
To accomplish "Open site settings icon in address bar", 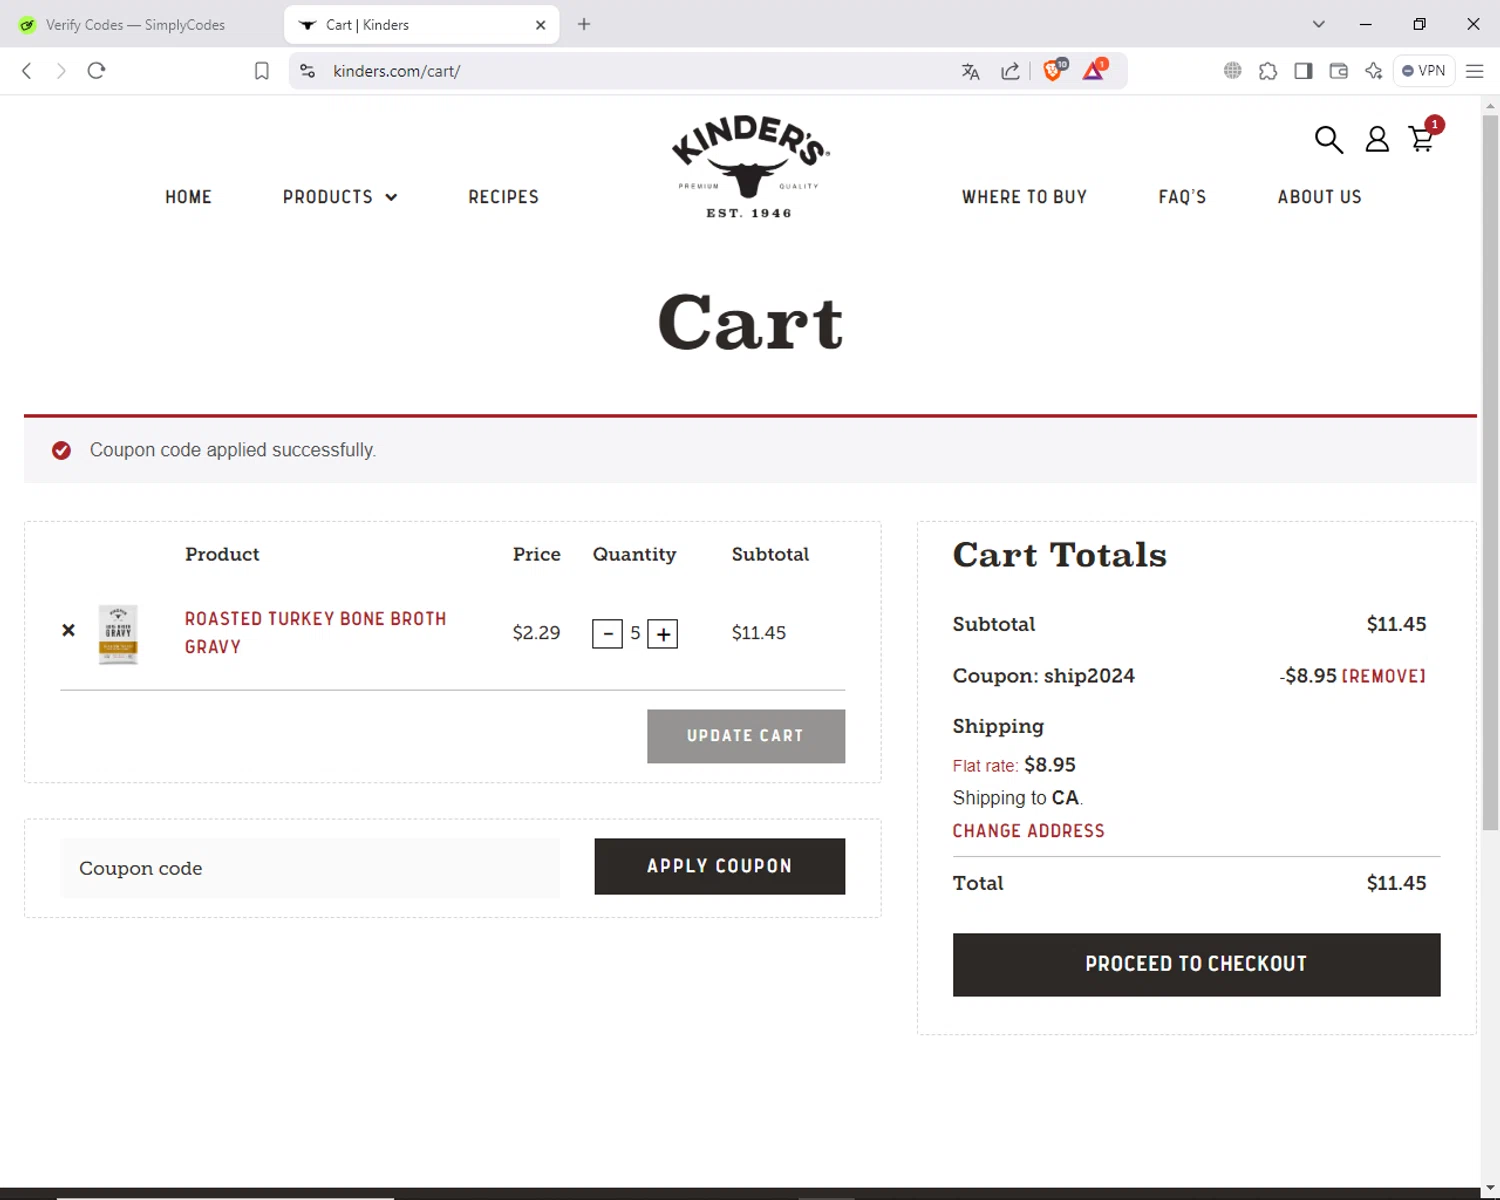I will click(308, 71).
